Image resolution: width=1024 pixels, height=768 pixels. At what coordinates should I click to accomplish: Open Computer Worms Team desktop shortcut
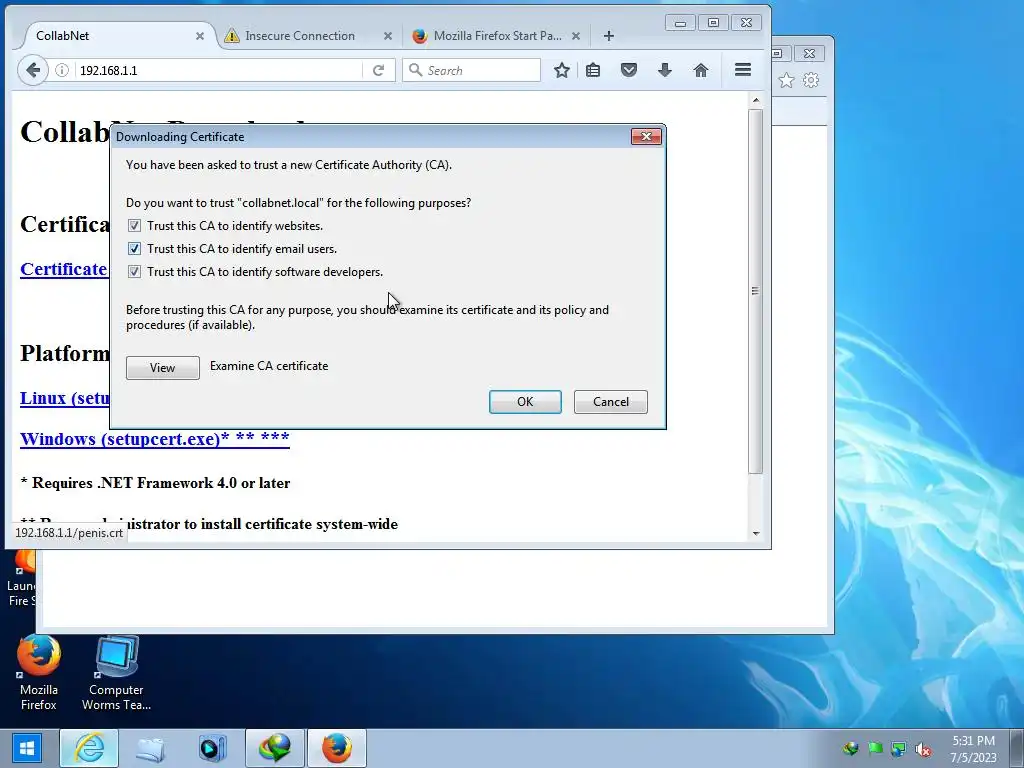point(116,673)
